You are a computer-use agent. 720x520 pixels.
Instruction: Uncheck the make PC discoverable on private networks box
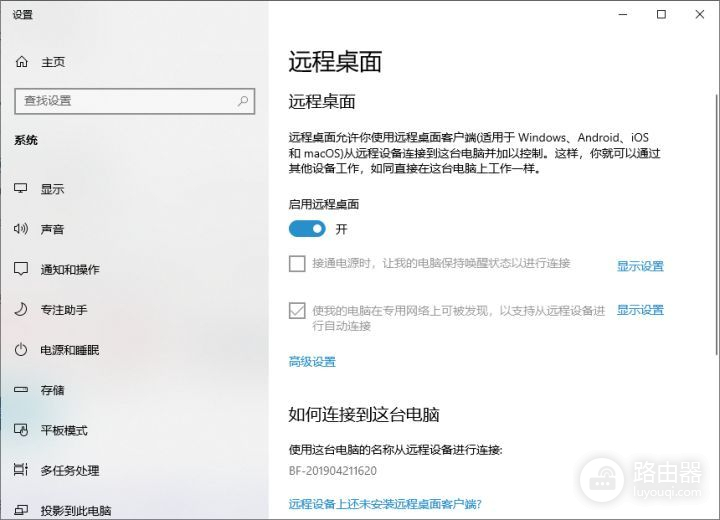(x=297, y=311)
